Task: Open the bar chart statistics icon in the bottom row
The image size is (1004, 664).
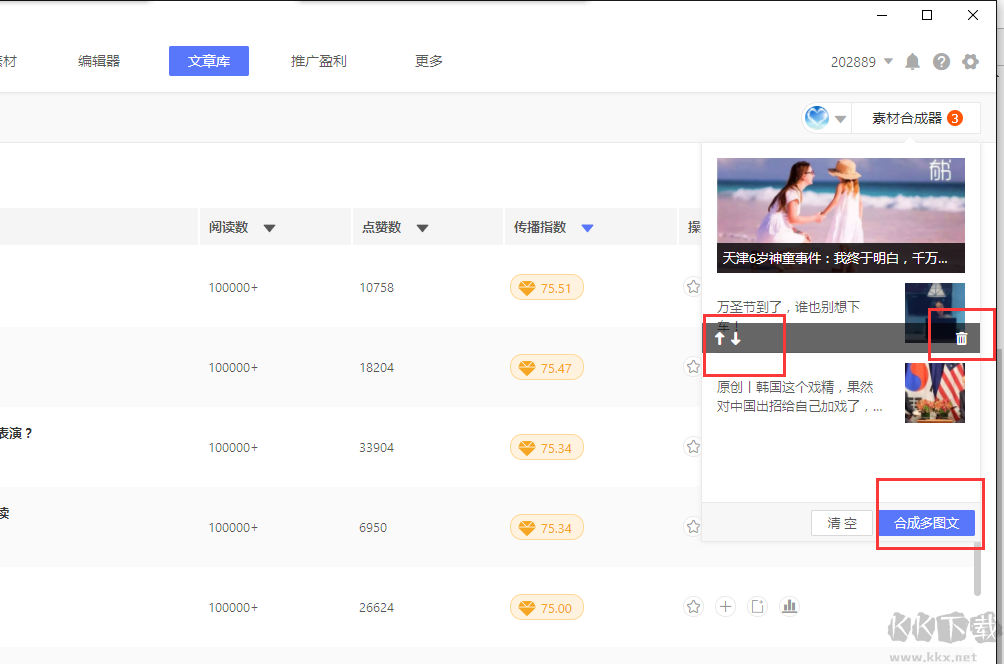Action: [x=790, y=607]
